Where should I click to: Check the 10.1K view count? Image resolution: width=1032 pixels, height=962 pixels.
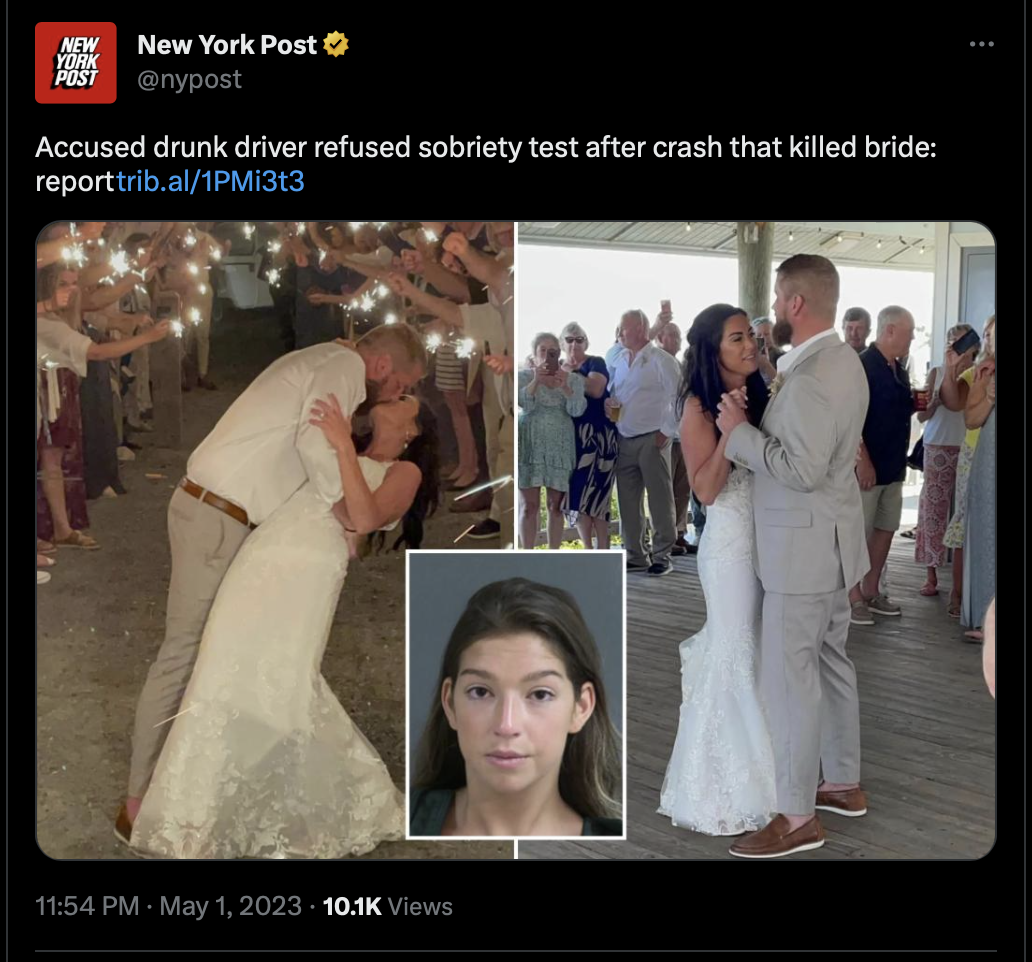coord(352,906)
